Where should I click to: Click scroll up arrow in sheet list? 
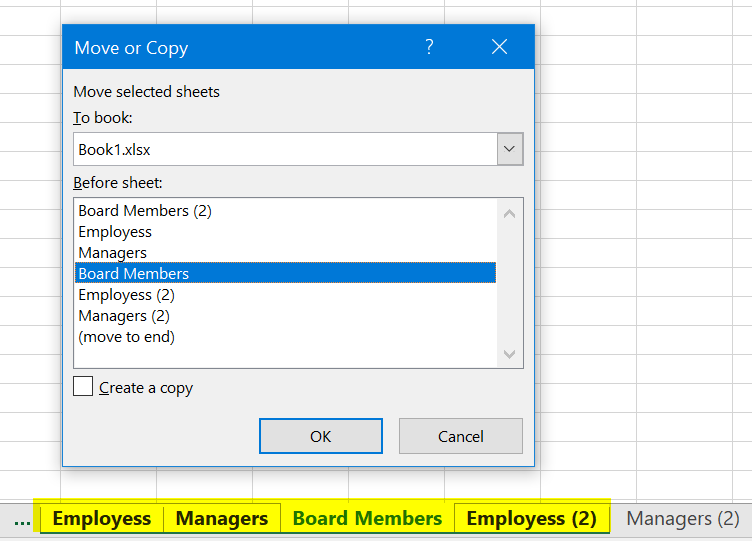click(x=509, y=213)
